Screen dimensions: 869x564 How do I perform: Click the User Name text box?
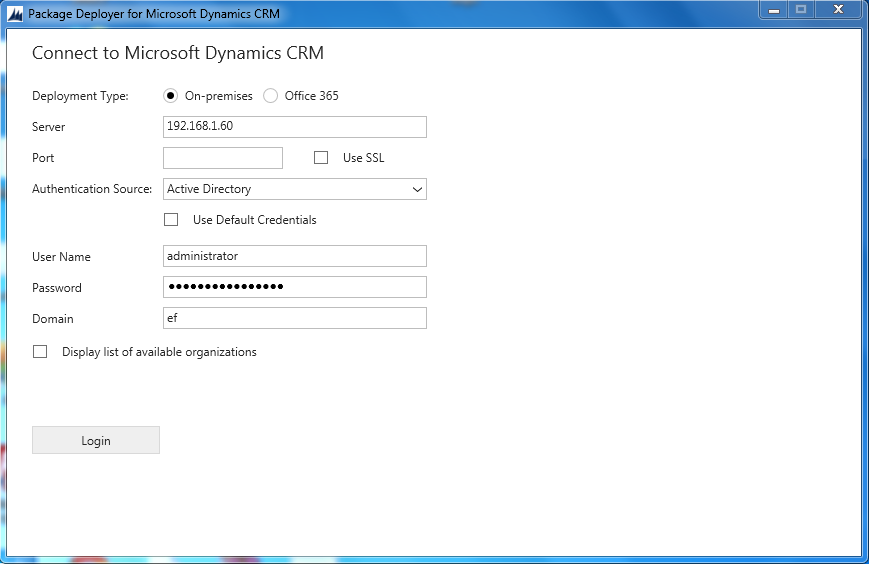[294, 256]
